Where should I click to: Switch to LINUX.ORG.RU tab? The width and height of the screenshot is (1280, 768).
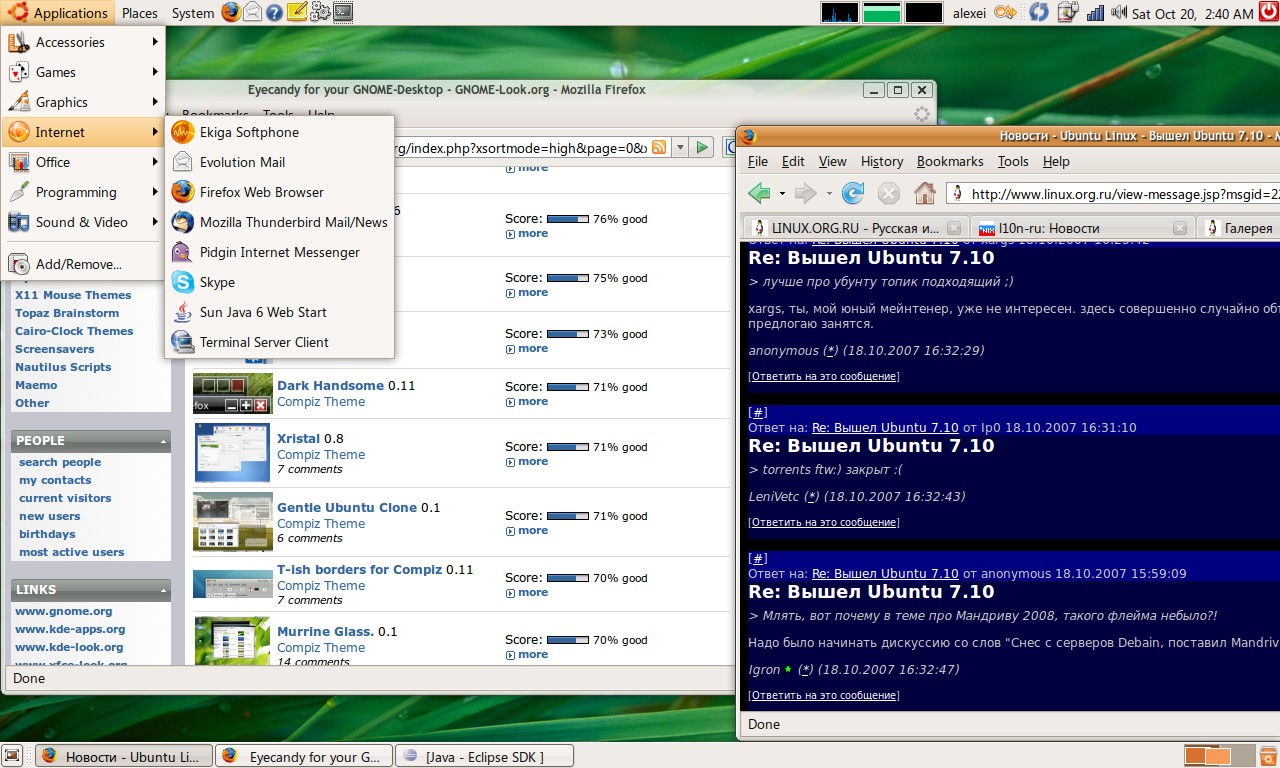tap(855, 228)
